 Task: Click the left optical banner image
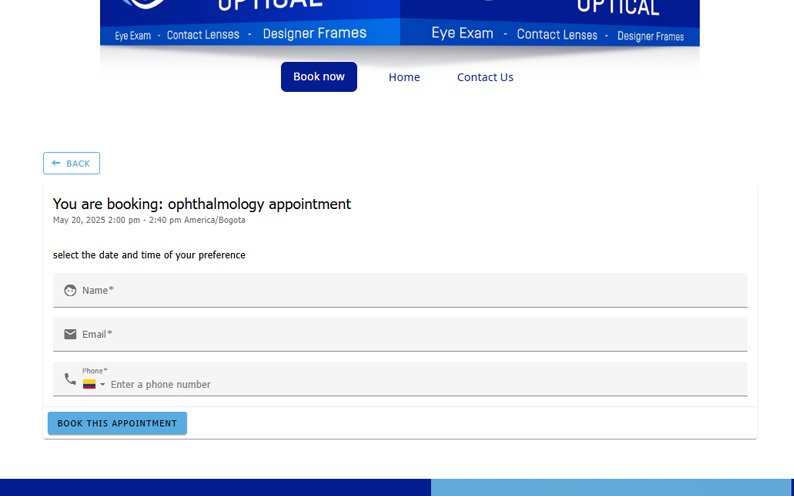(250, 22)
